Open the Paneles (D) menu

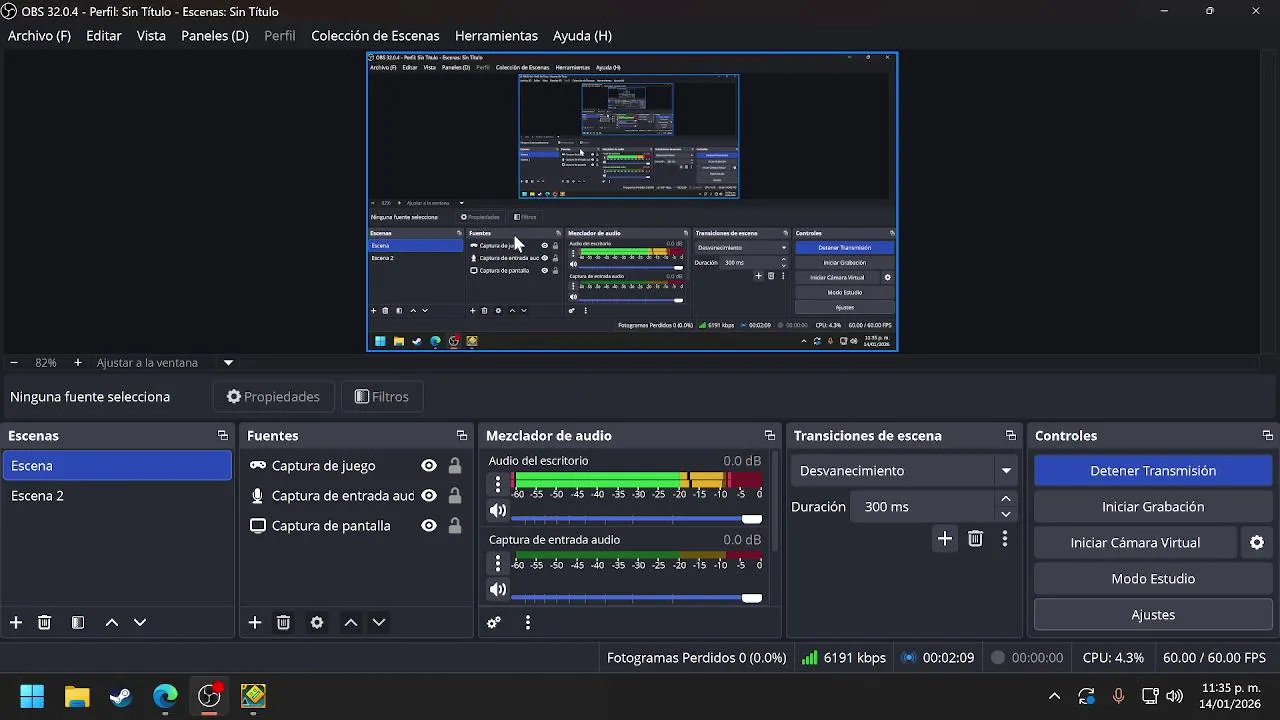point(215,35)
